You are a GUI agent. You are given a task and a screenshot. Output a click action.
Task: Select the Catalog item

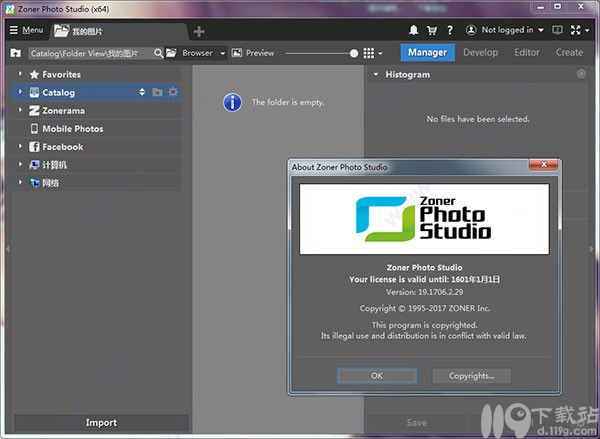point(58,93)
